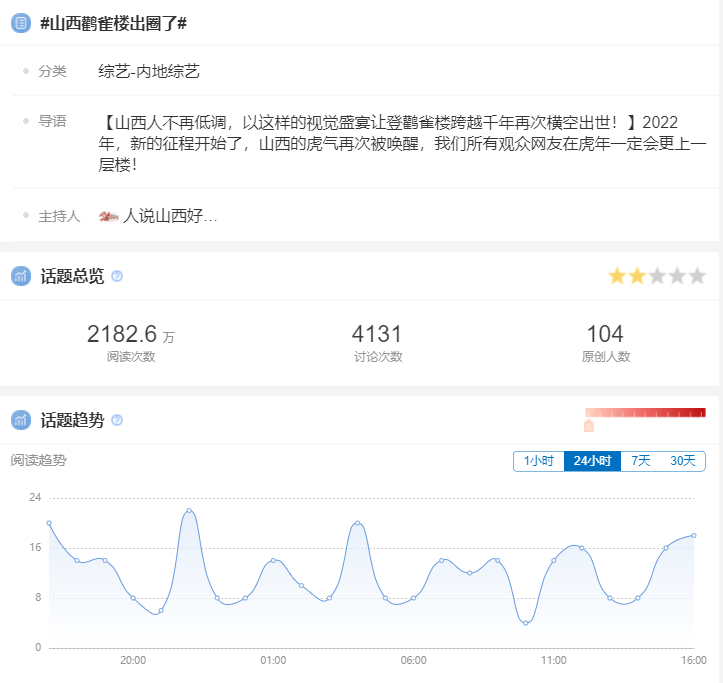This screenshot has width=723, height=683.
Task: Select the 24小时 trend tab
Action: [x=593, y=461]
